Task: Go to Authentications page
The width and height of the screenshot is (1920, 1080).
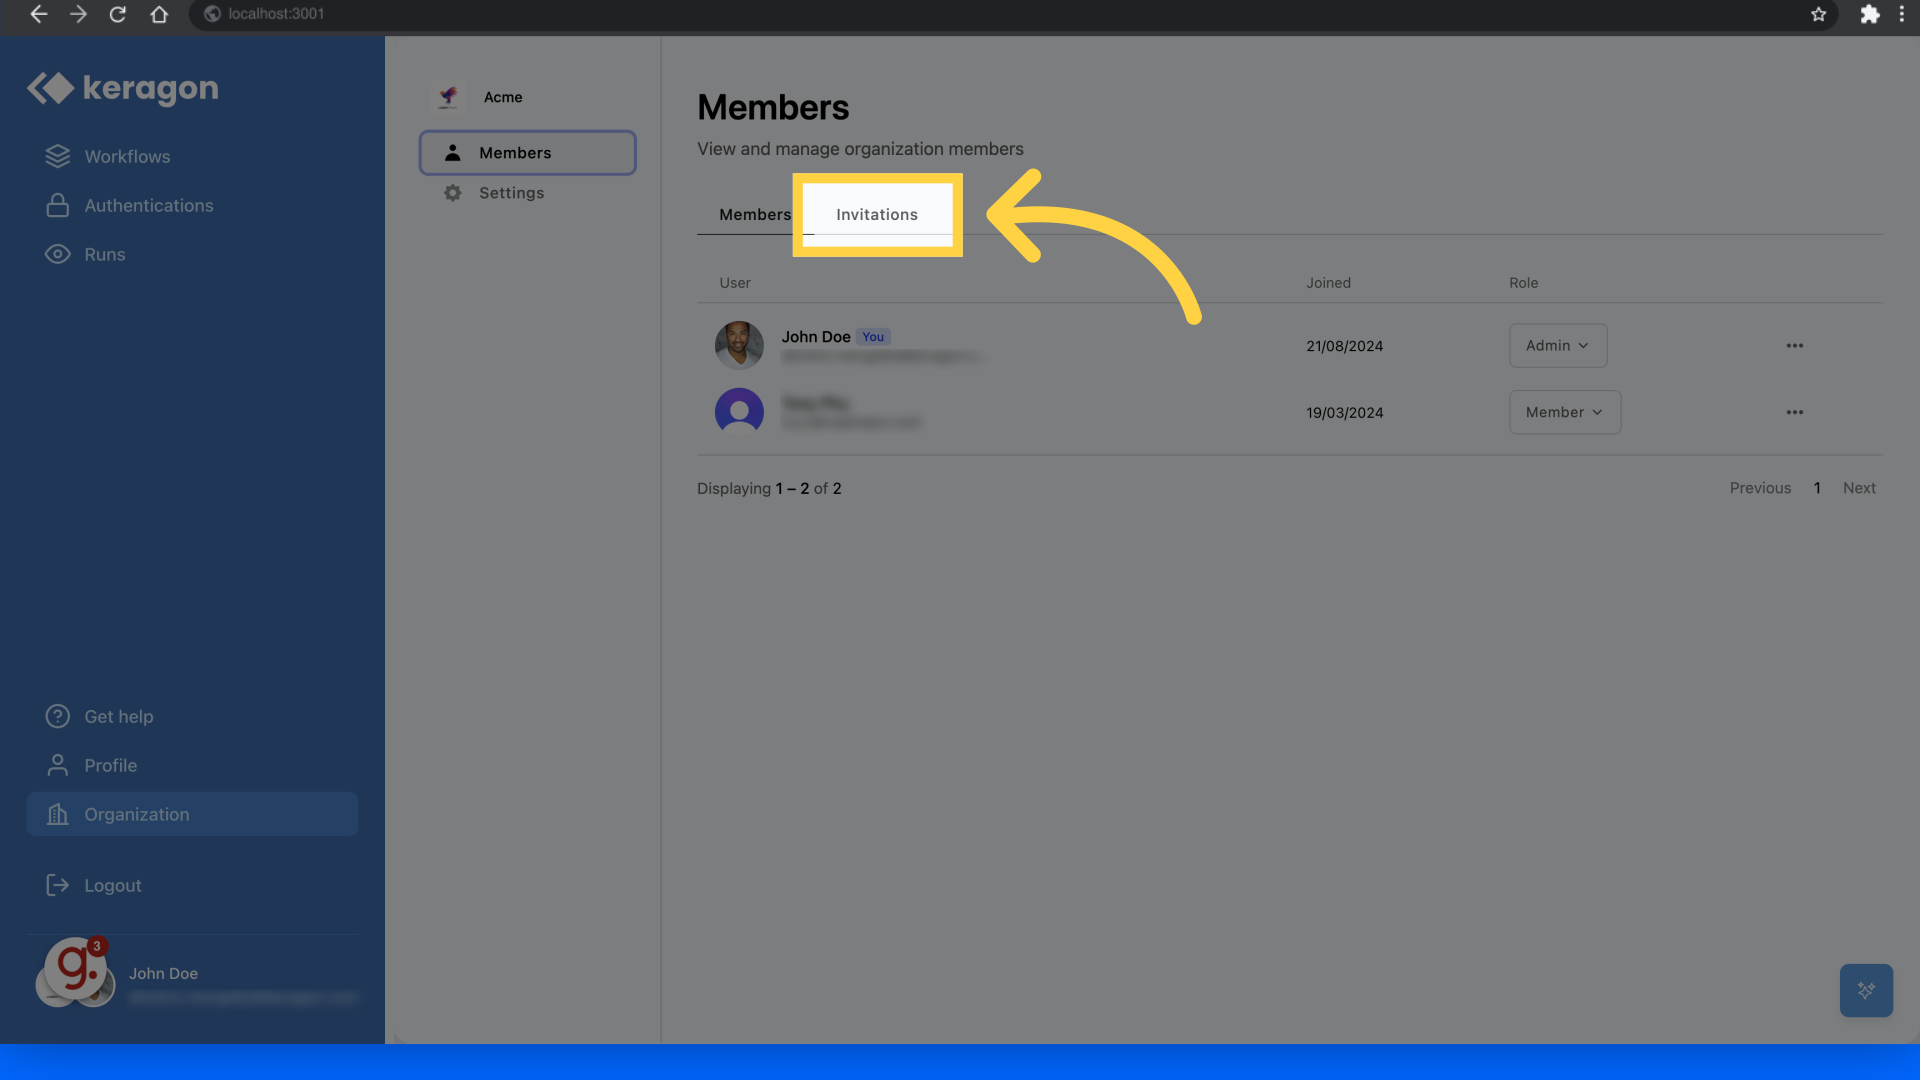Action: pos(148,206)
